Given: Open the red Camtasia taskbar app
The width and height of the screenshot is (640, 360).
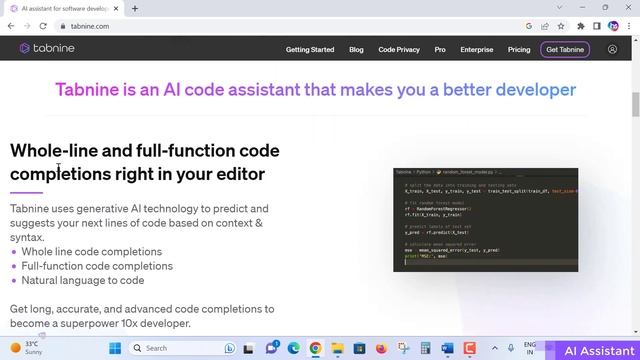Looking at the screenshot, I should 469,348.
